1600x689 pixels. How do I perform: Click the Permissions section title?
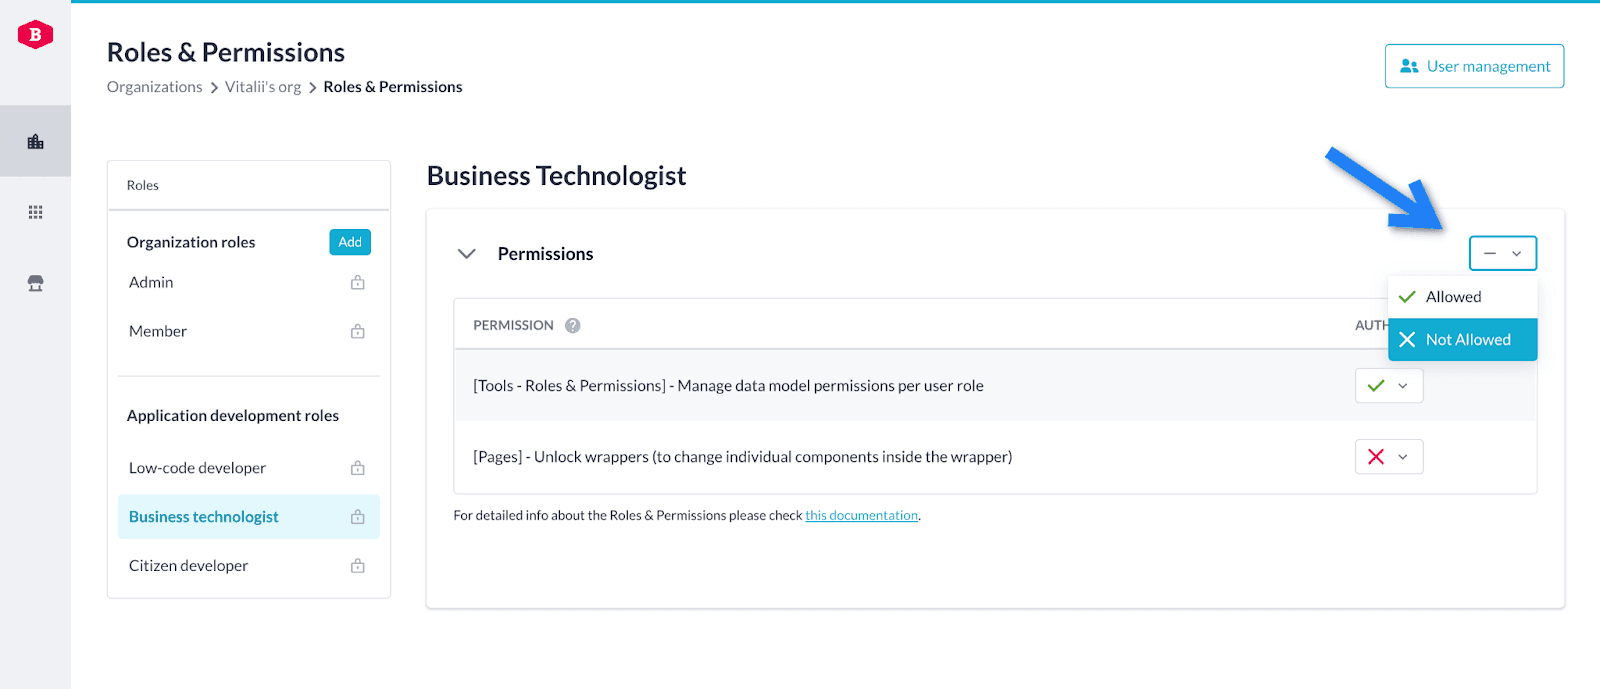click(545, 254)
